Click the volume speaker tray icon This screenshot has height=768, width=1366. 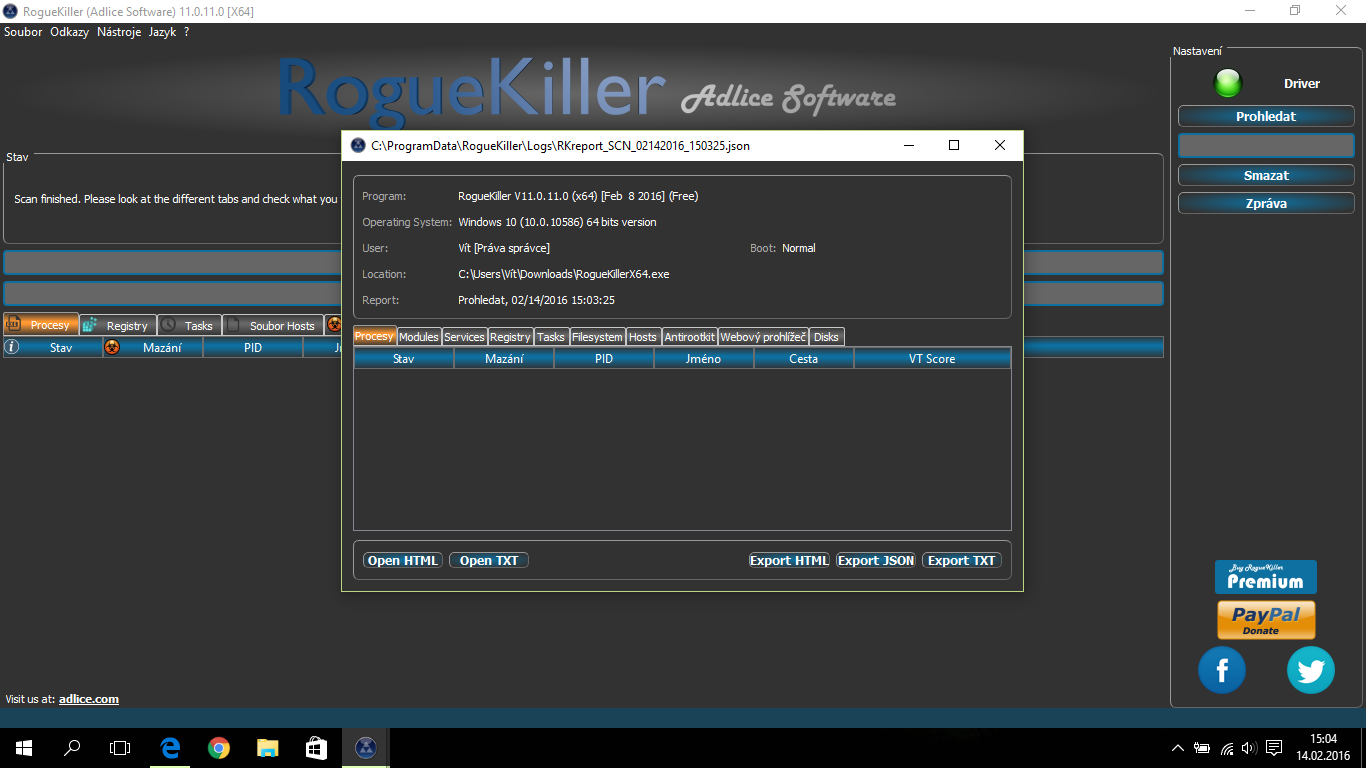(1248, 748)
